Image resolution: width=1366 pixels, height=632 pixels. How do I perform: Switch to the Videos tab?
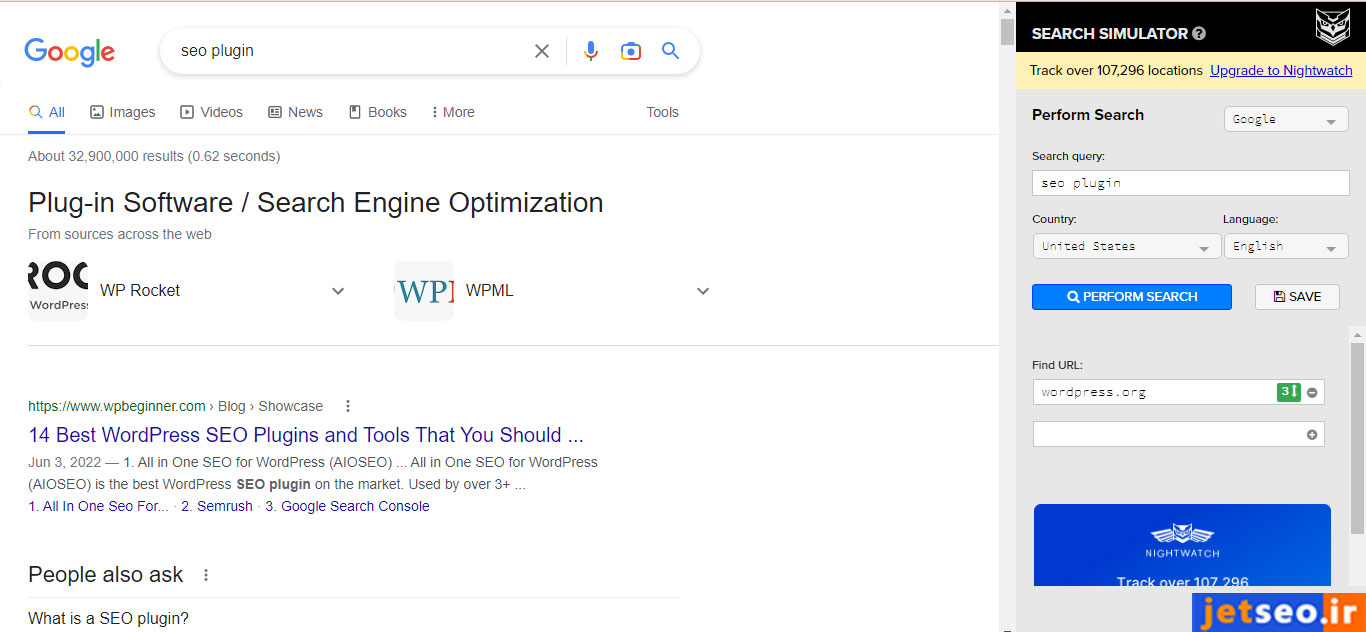(211, 112)
